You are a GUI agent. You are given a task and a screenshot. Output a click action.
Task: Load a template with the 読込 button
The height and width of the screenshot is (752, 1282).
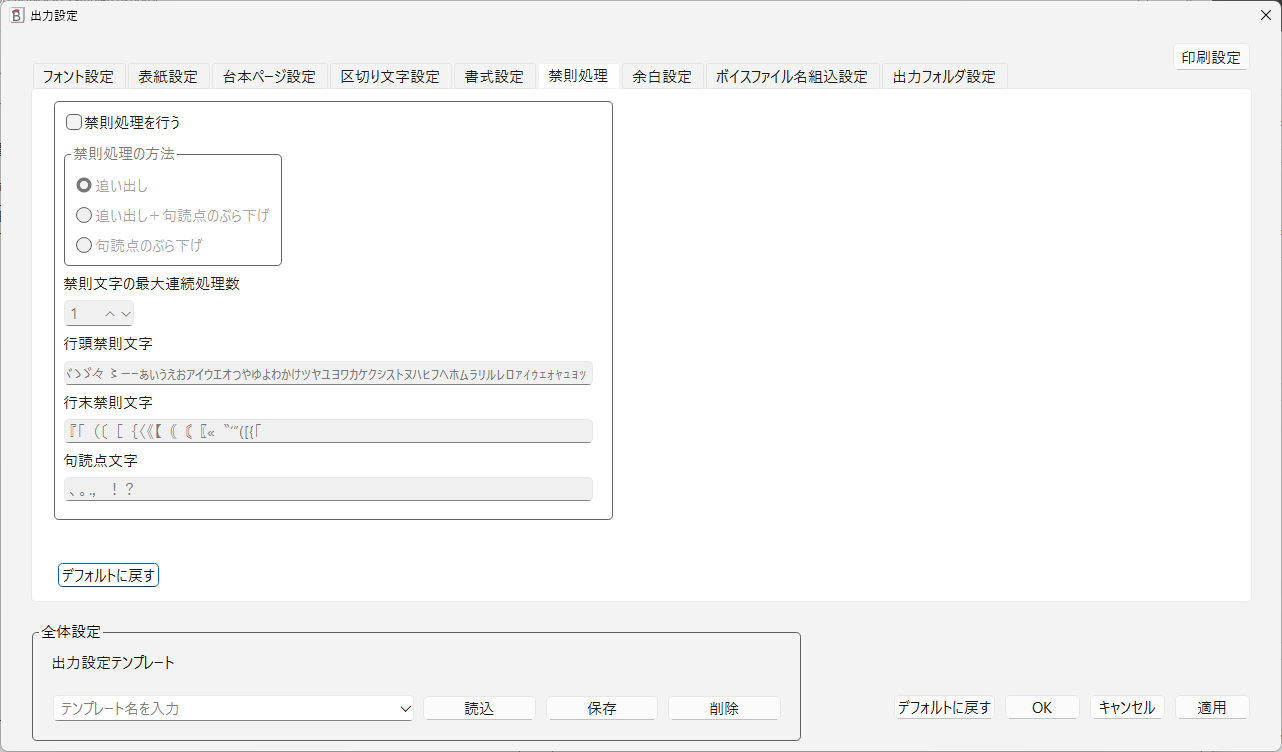(x=479, y=708)
